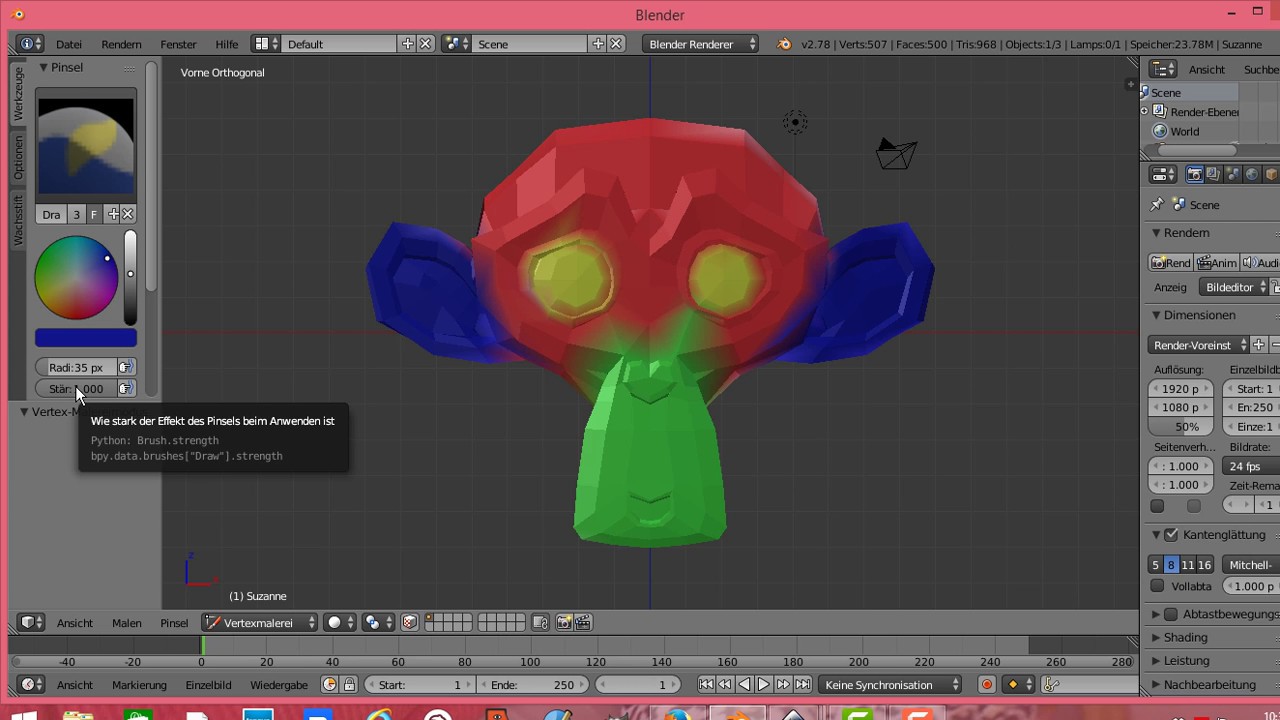Open the pivot point selector in 3D header
Viewport: 1280px width, 720px height.
pyautogui.click(x=378, y=622)
